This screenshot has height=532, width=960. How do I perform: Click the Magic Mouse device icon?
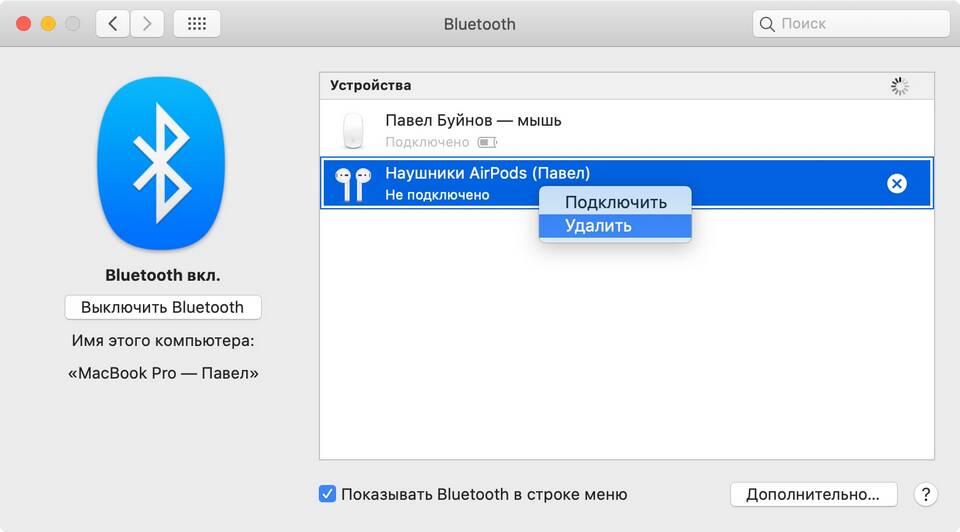coord(353,130)
